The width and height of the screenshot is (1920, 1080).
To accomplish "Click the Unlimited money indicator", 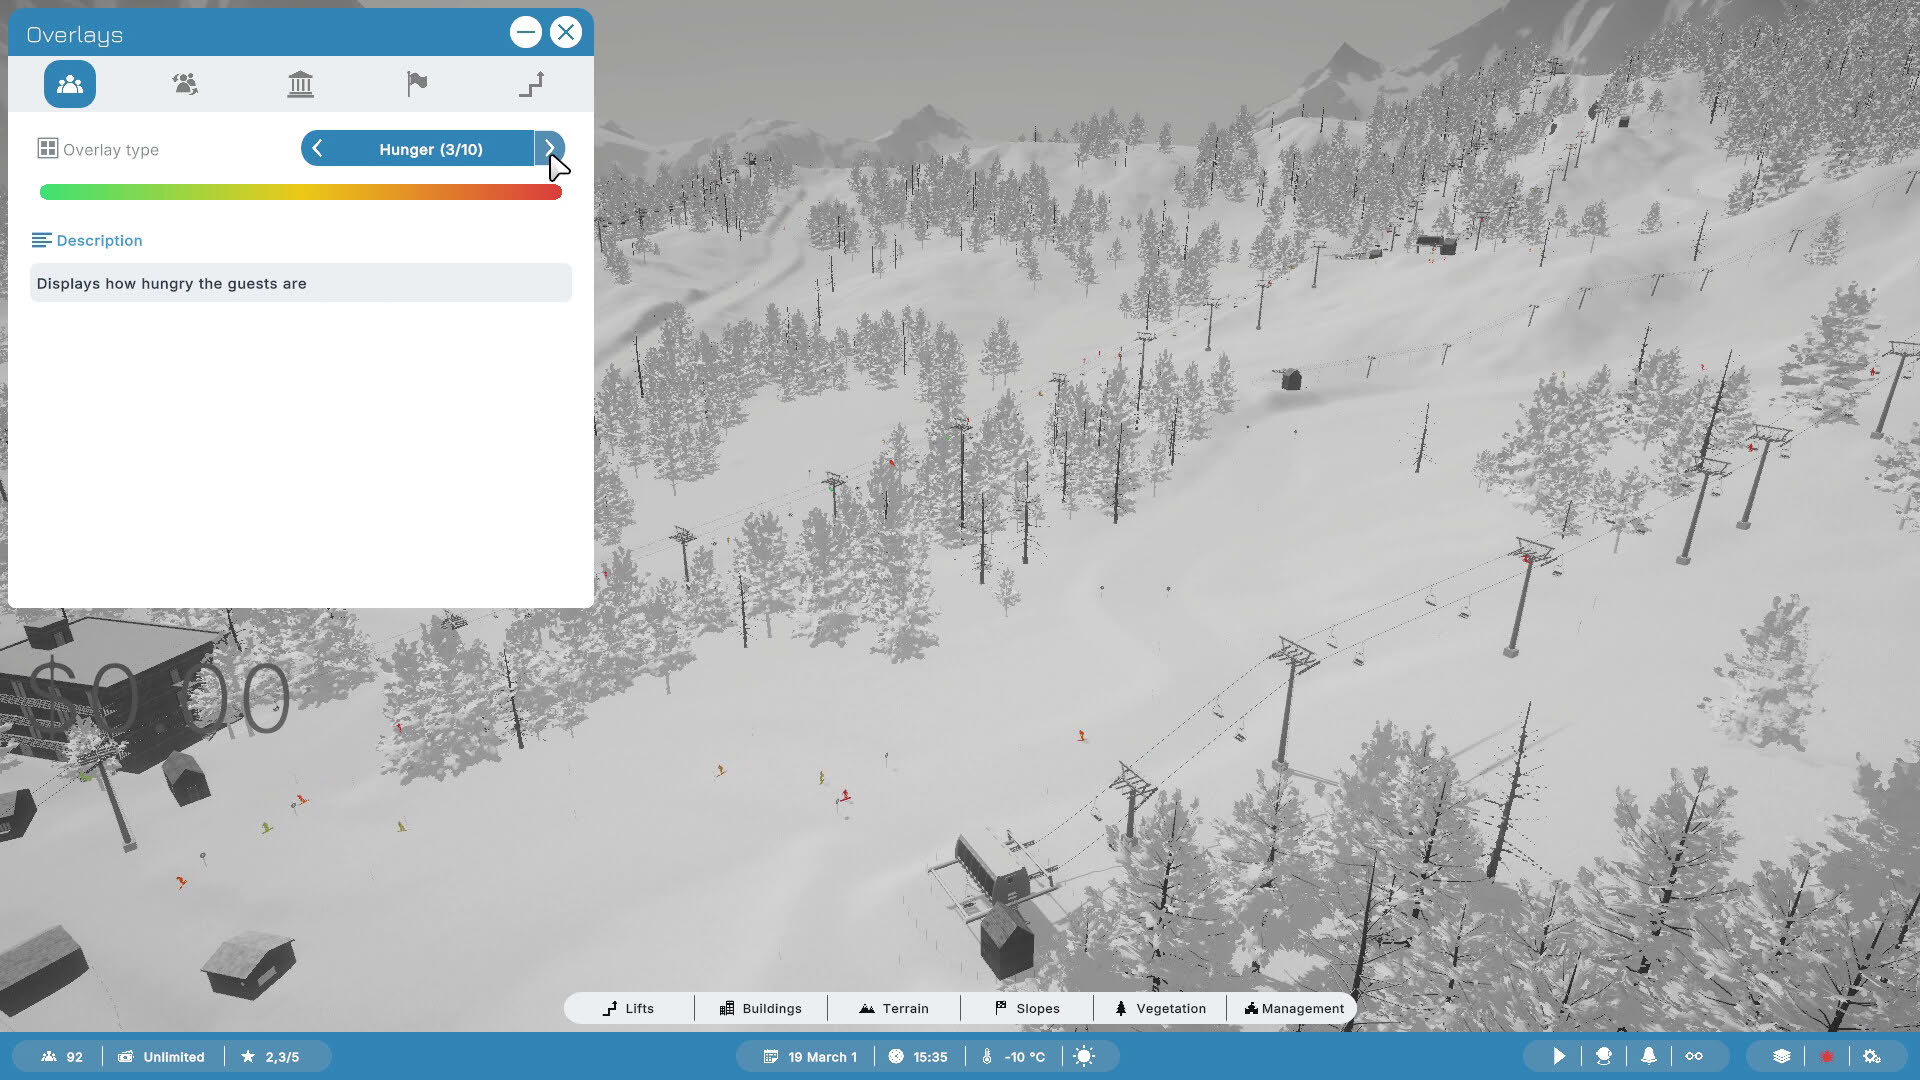I will coord(161,1057).
